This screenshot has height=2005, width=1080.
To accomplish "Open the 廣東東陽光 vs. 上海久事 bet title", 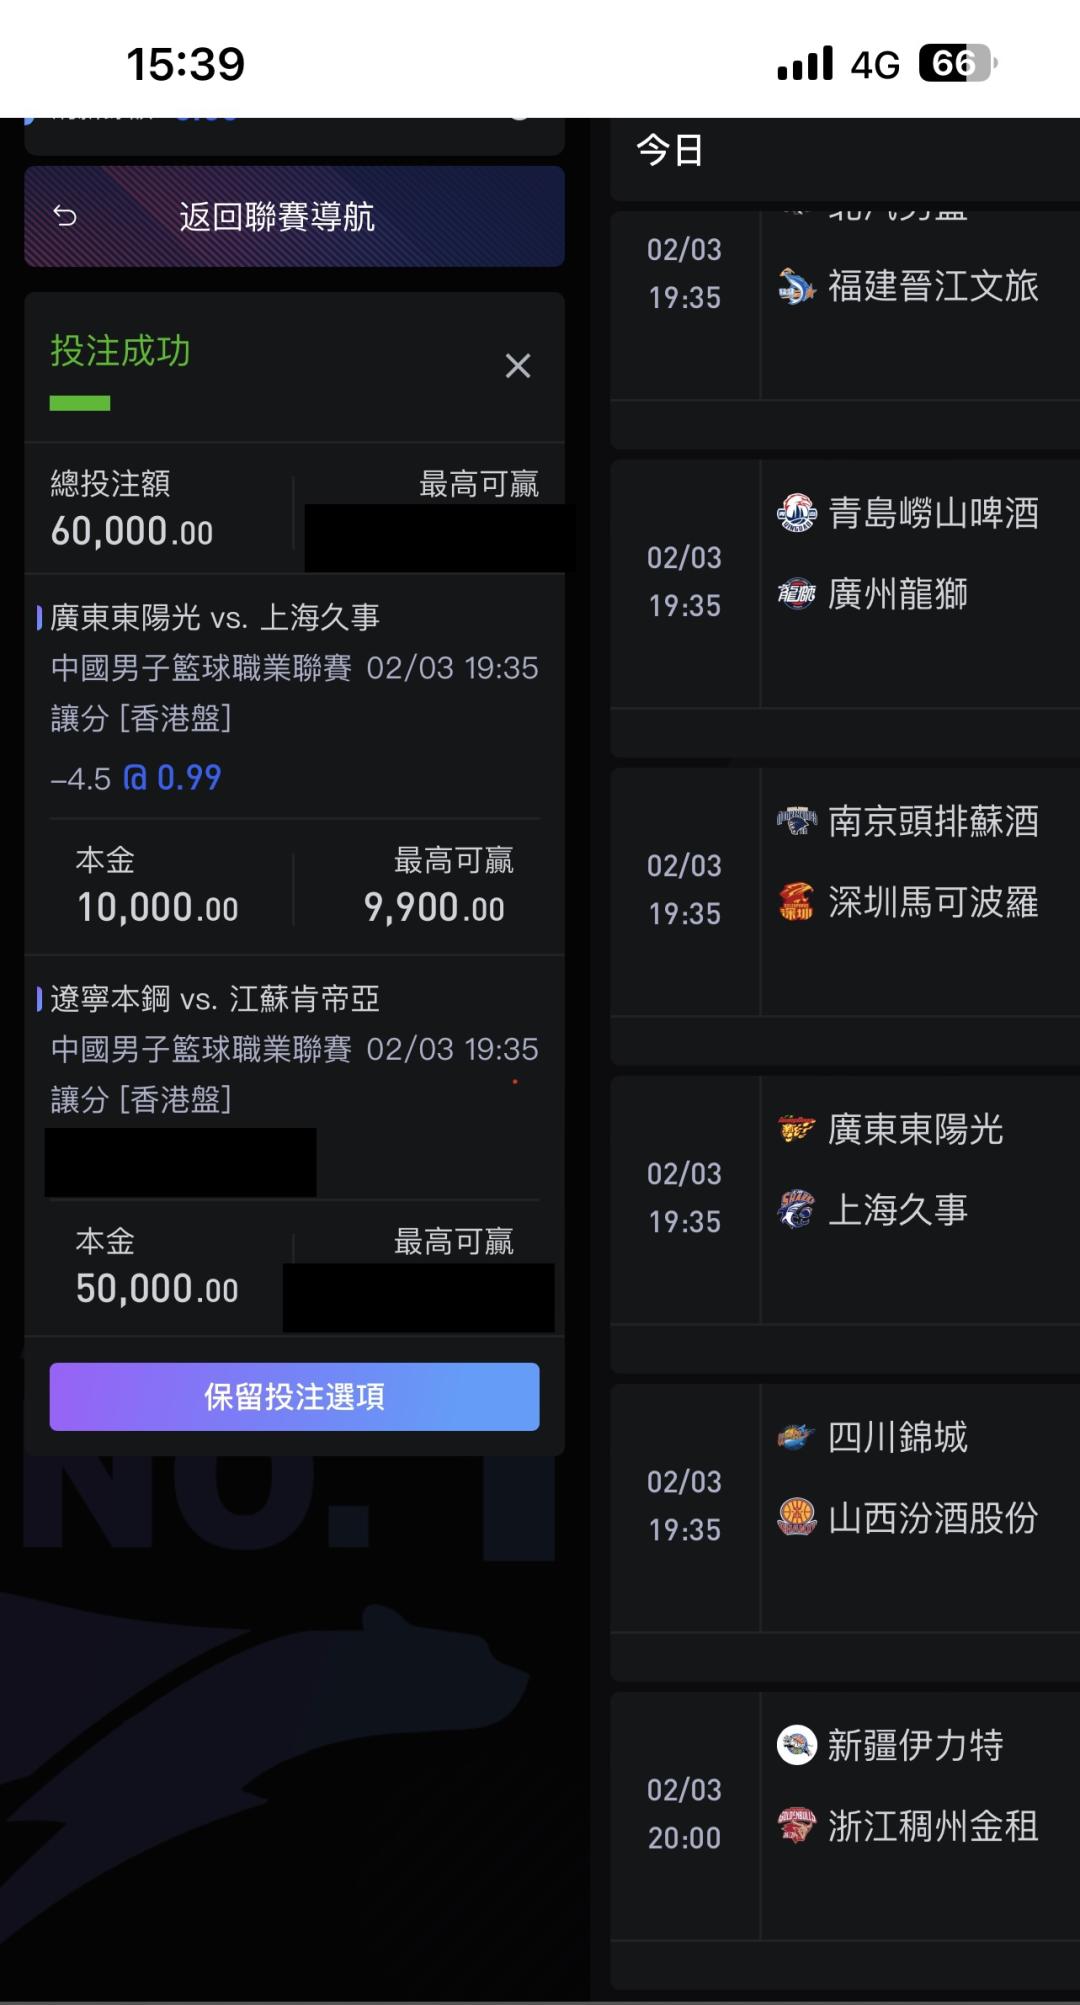I will [215, 618].
